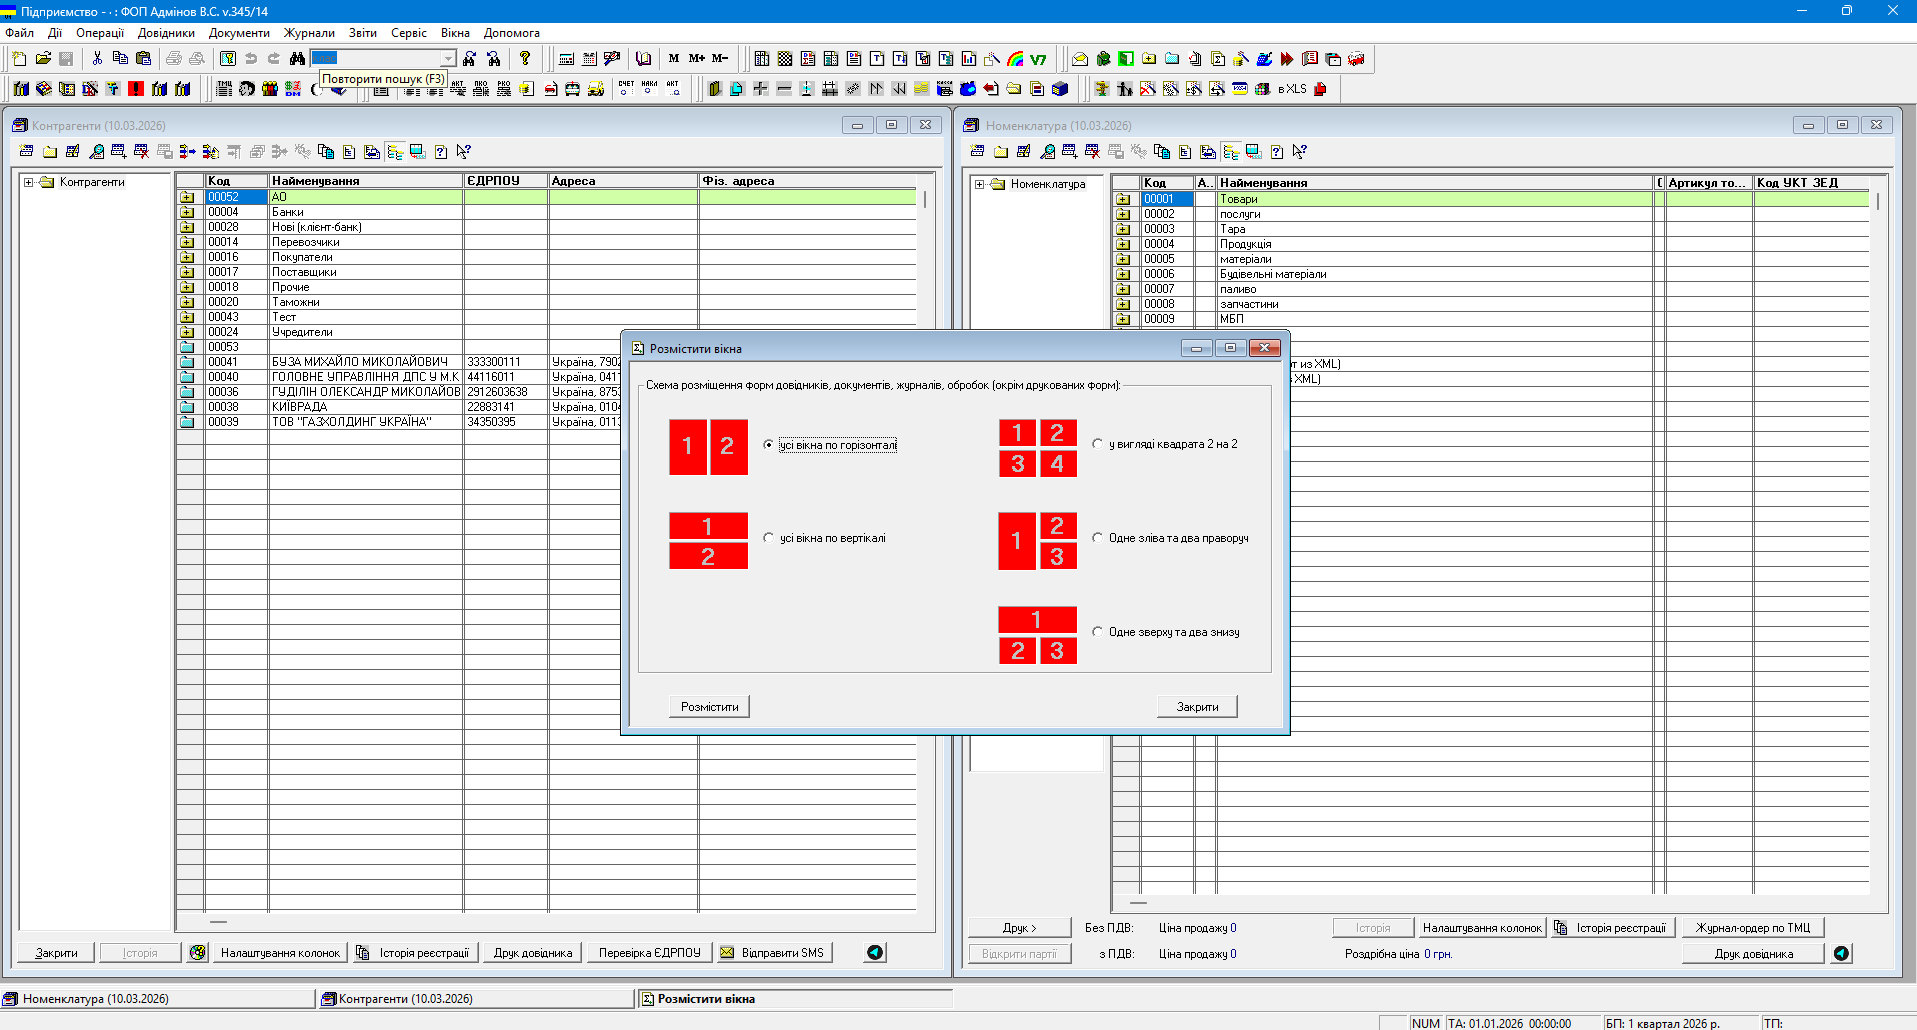The image size is (1917, 1030).
Task: Select 'усі вікна по вертикалі' radio option
Action: pos(768,538)
